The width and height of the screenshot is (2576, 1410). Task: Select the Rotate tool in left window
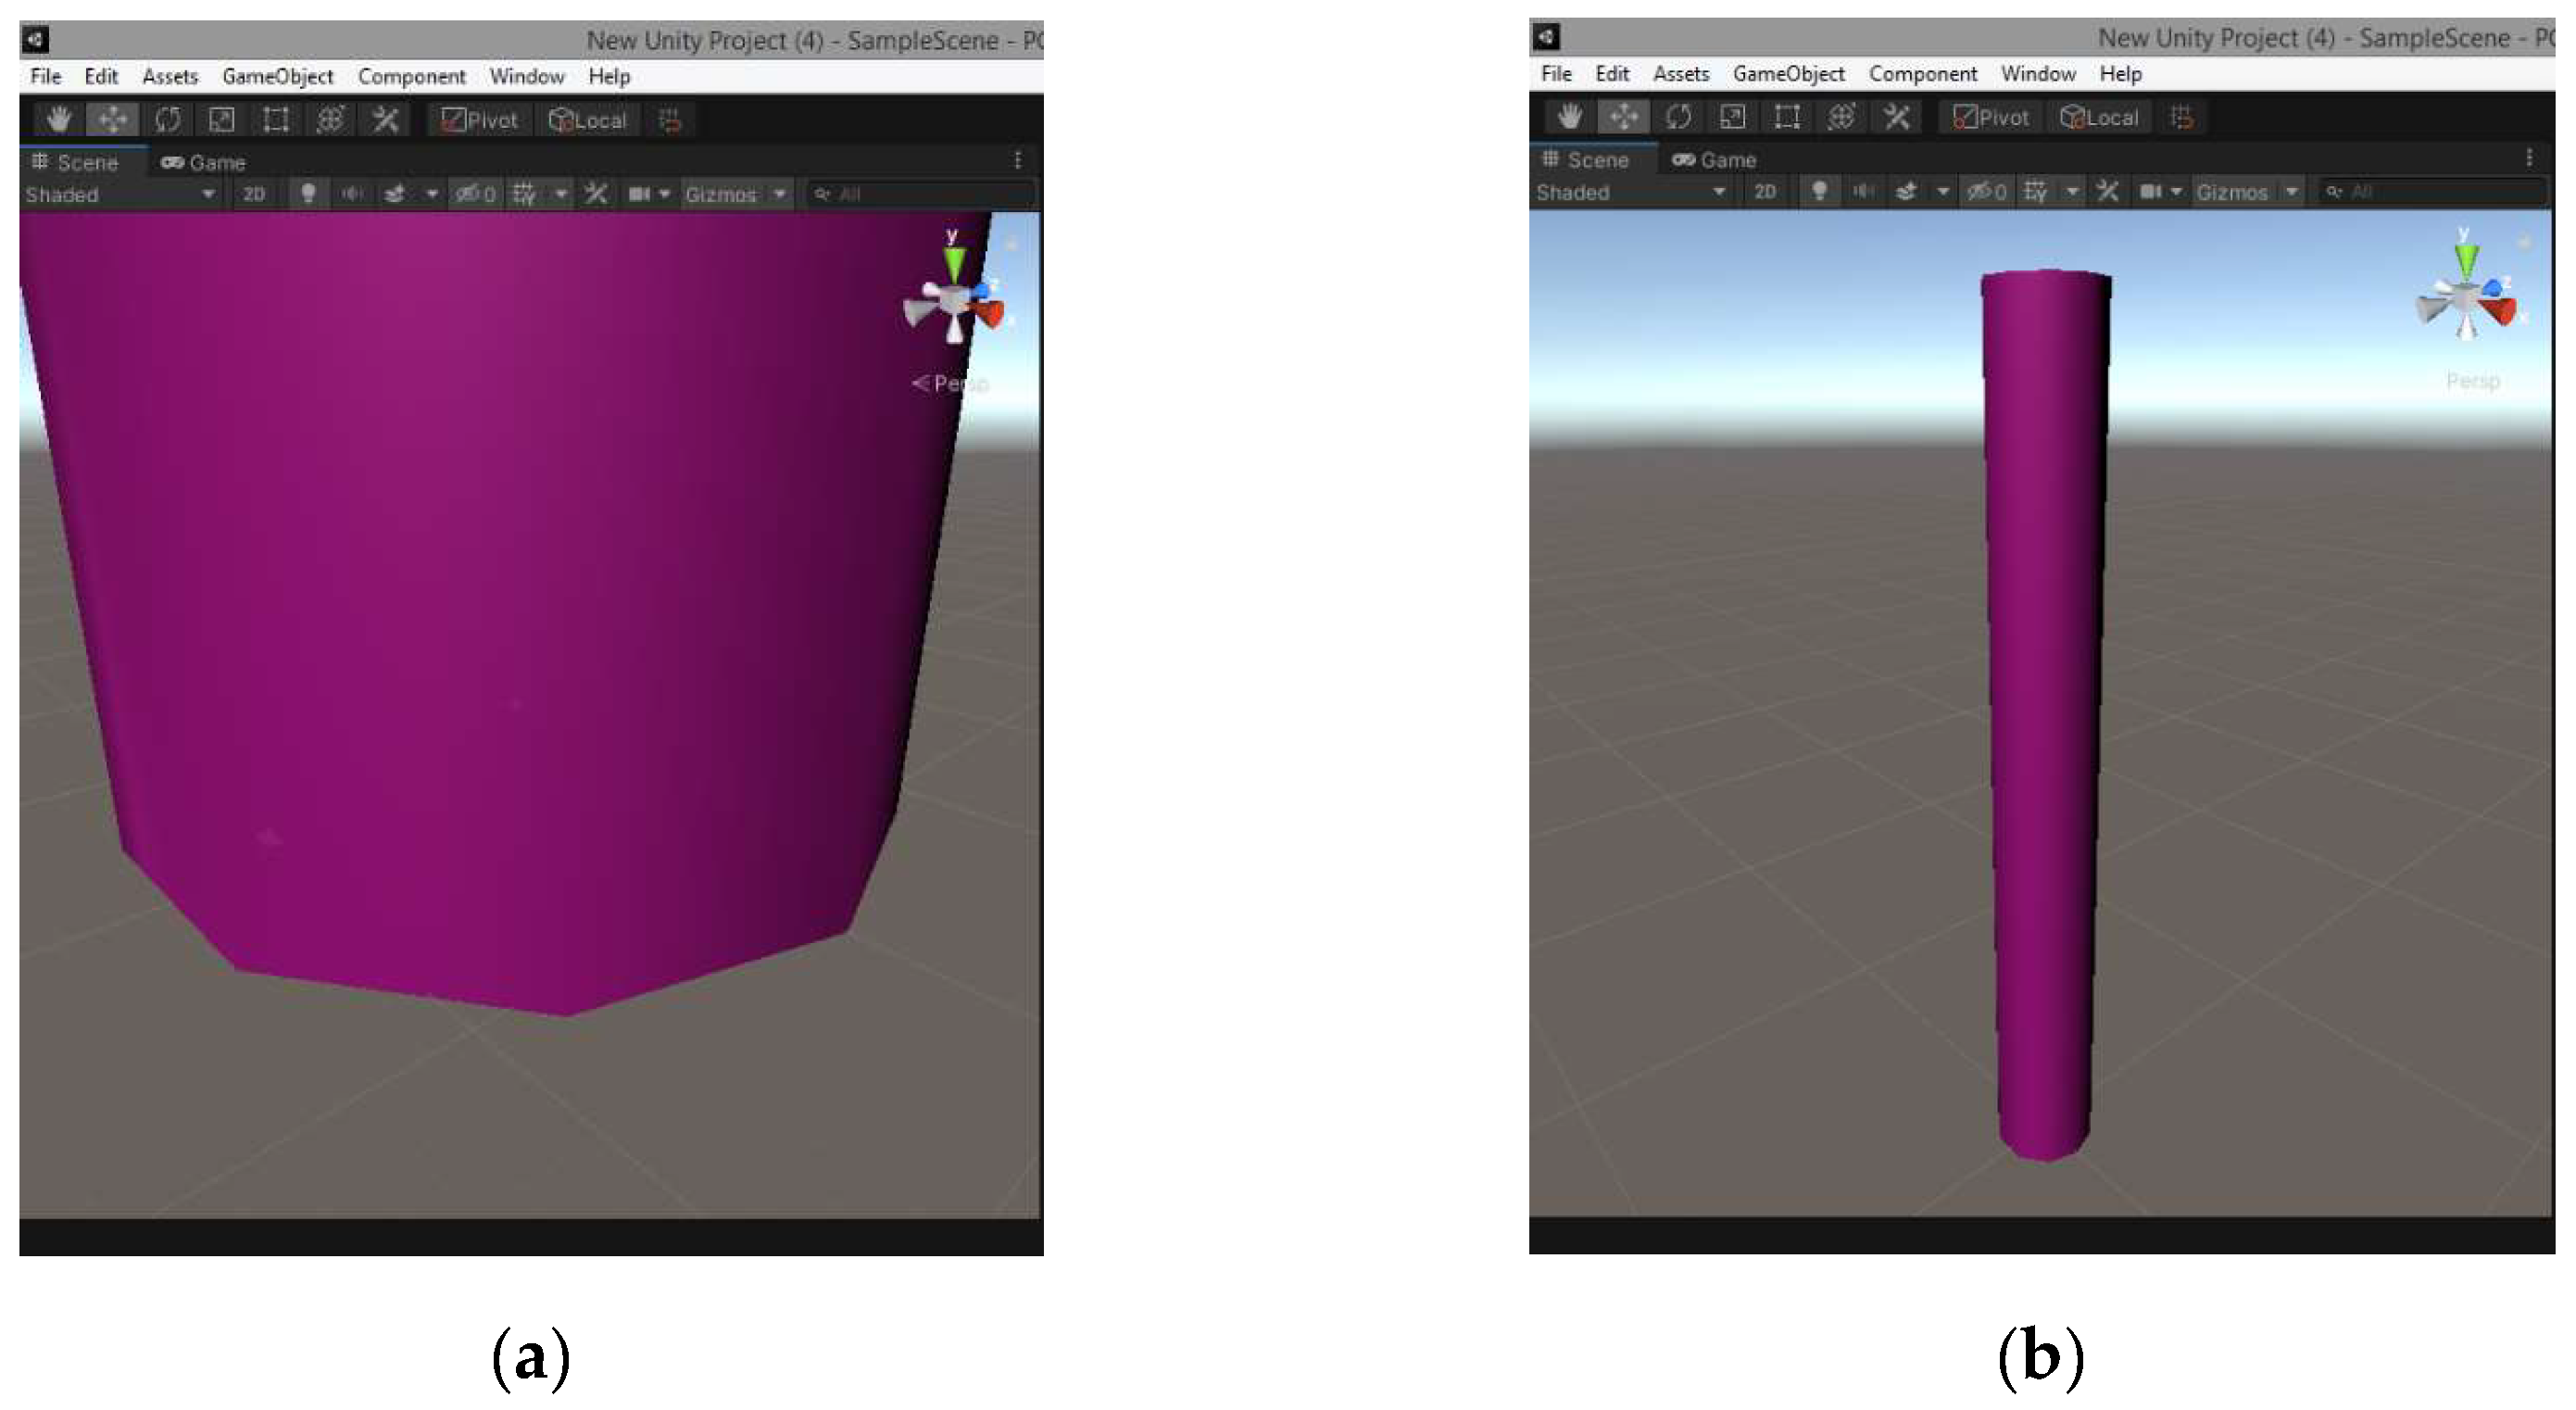[167, 120]
